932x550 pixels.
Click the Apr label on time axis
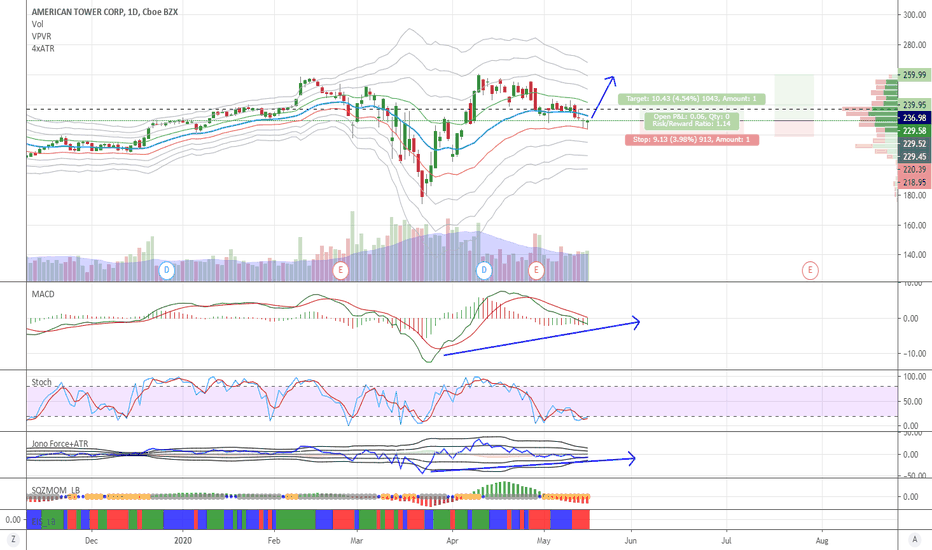(452, 540)
